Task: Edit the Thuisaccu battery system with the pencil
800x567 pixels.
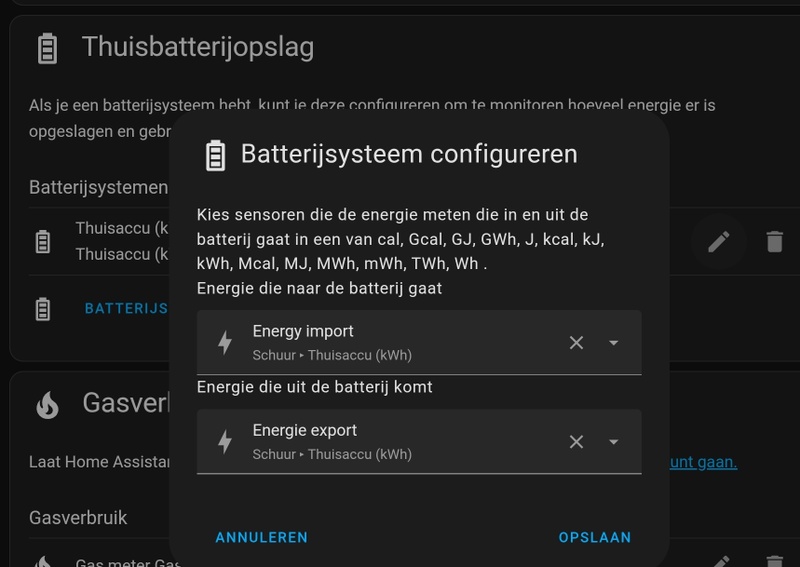Action: [719, 241]
